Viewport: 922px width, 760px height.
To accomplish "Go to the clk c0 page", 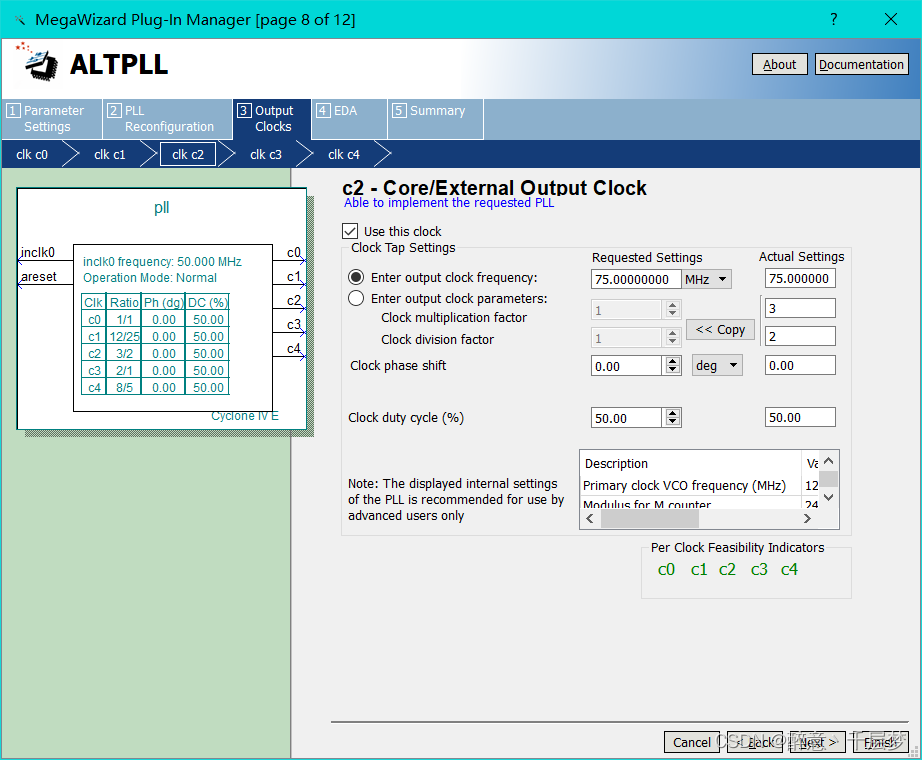I will [32, 155].
